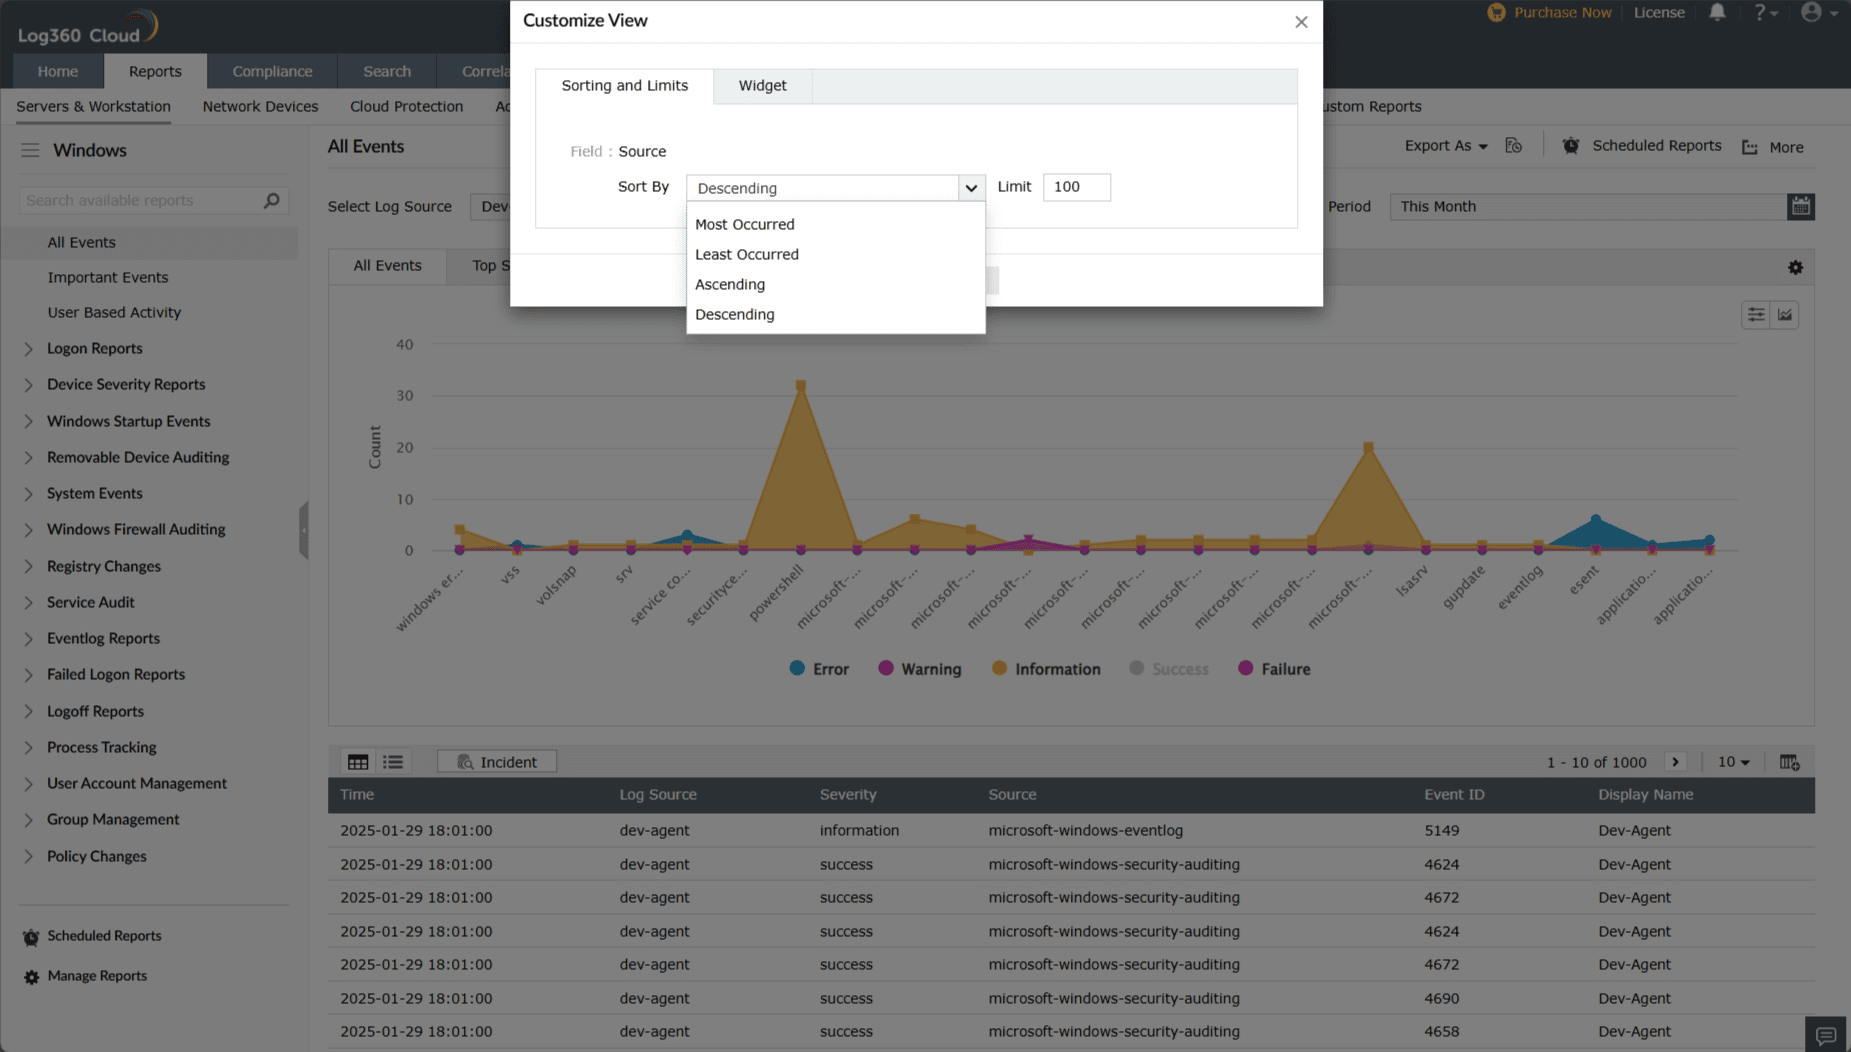
Task: Switch to list view icon
Action: pos(392,761)
